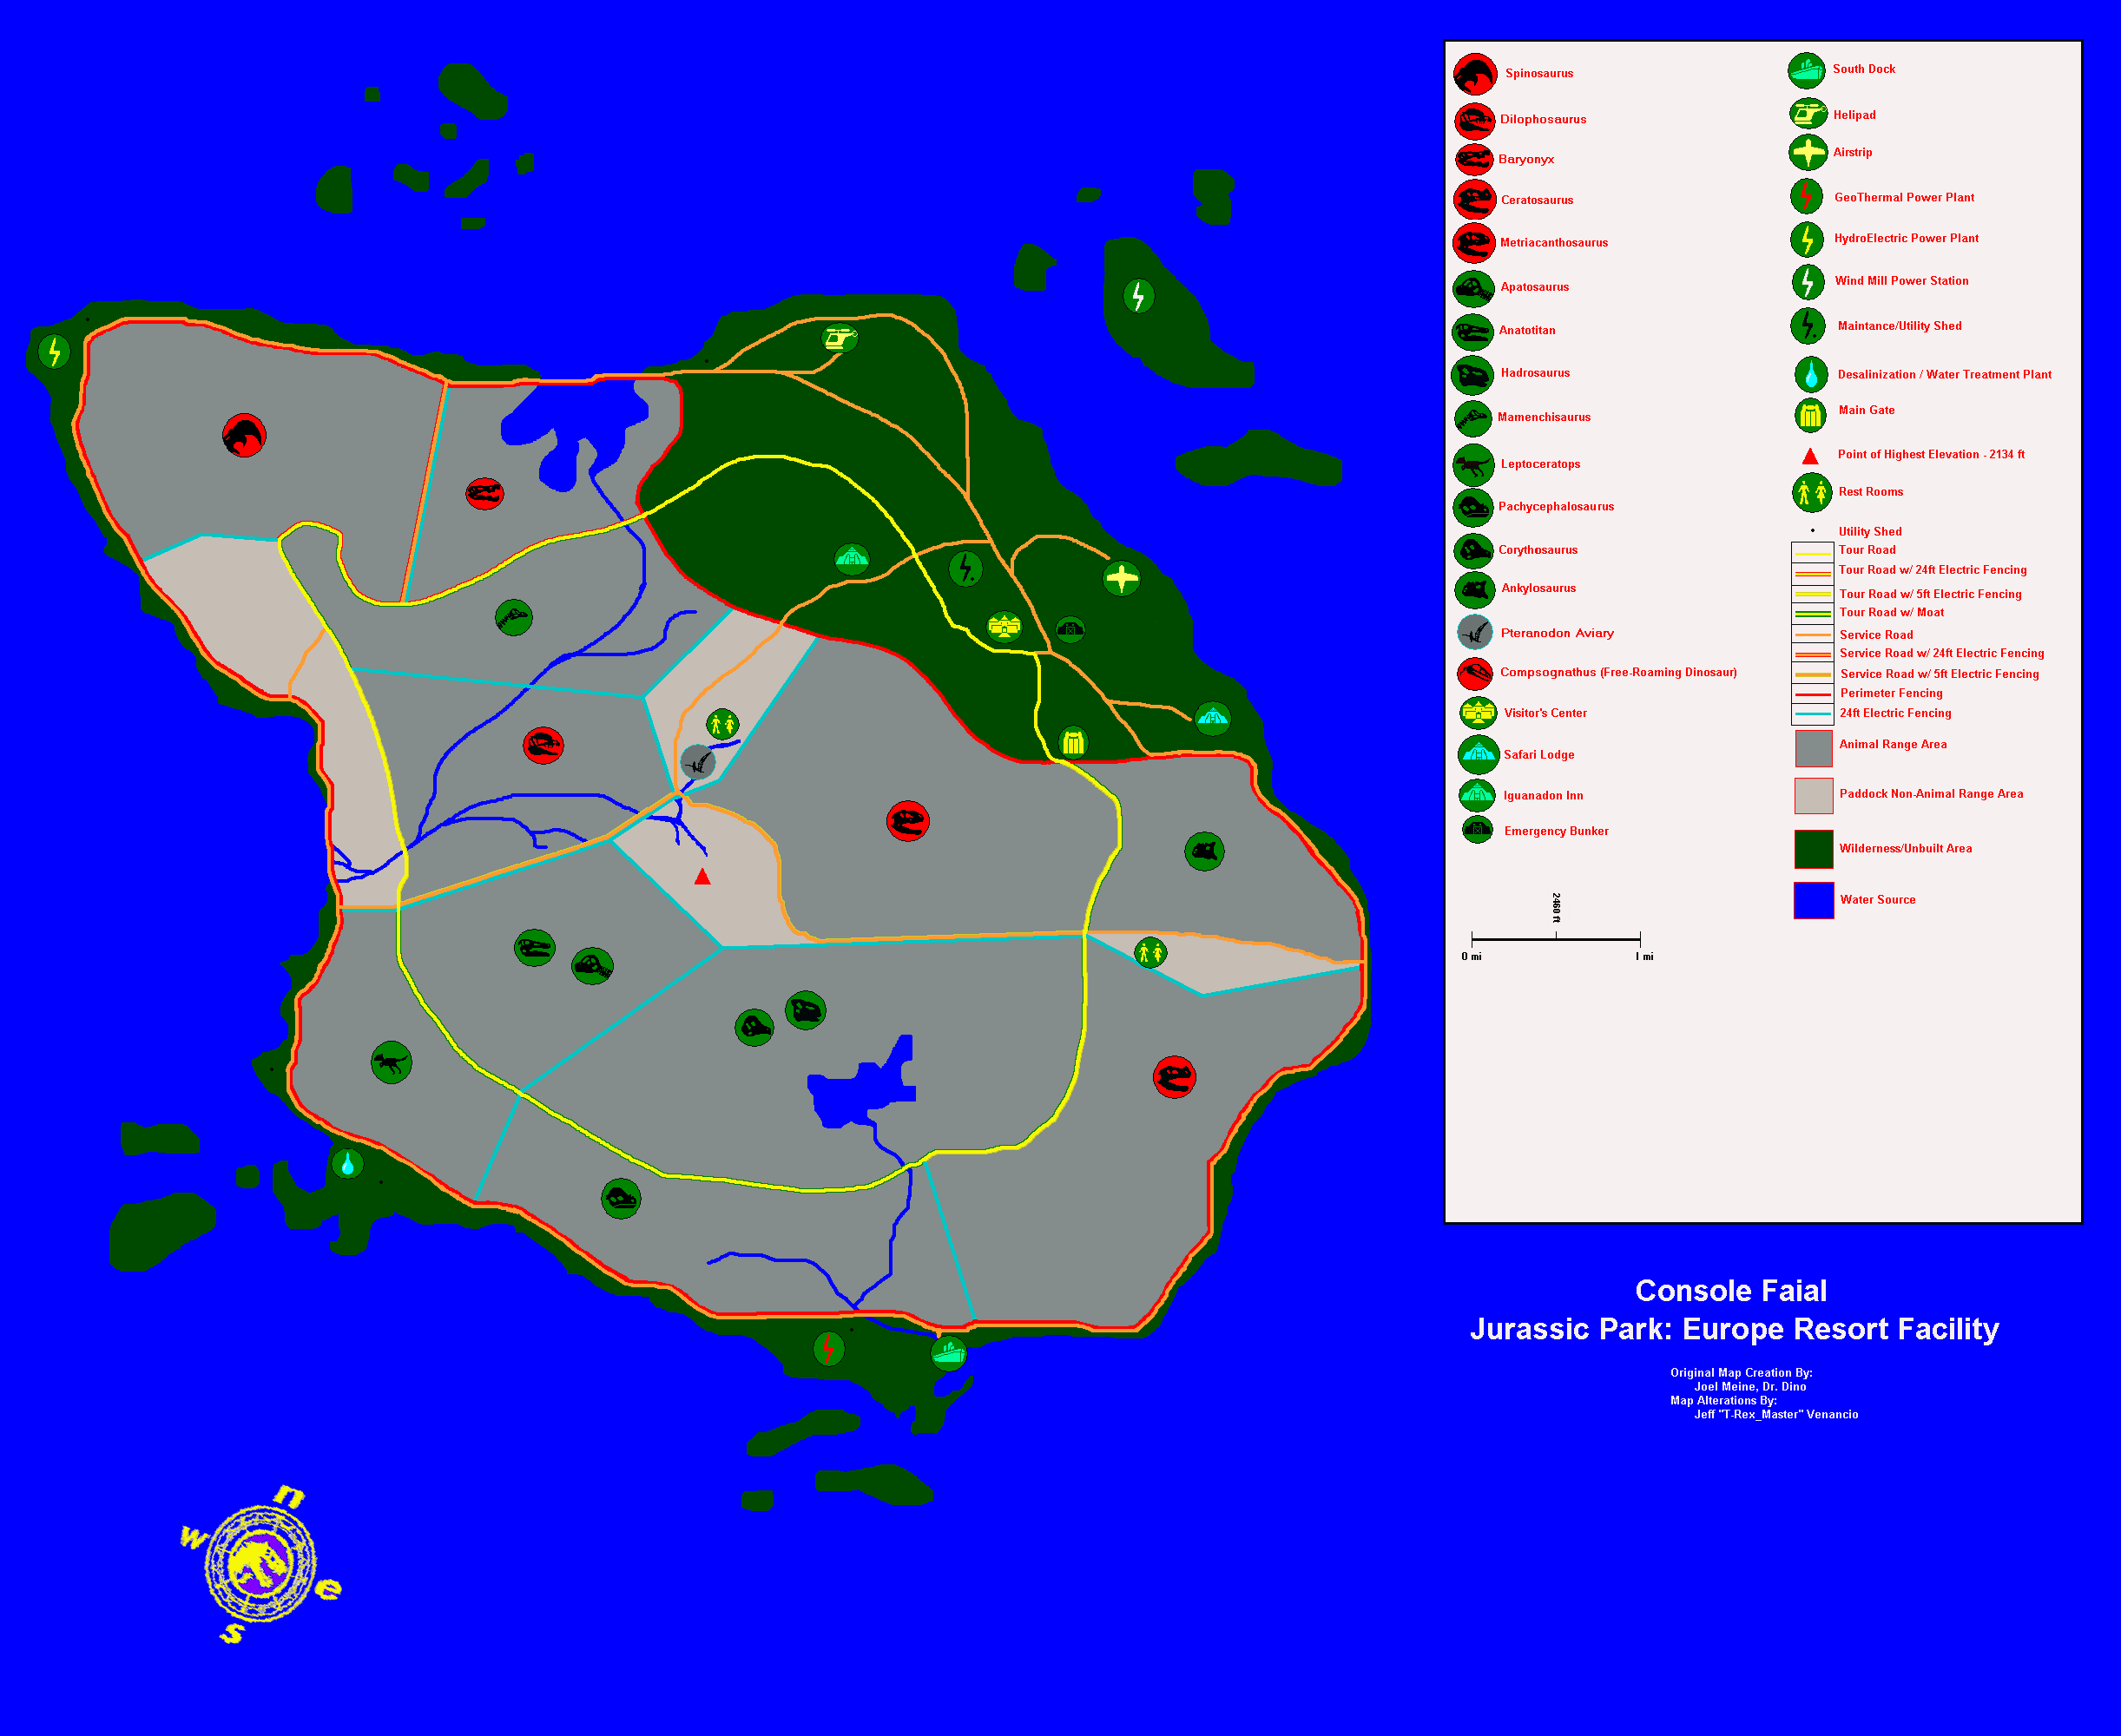
Task: Select the Airstrip legend icon
Action: (x=1808, y=153)
